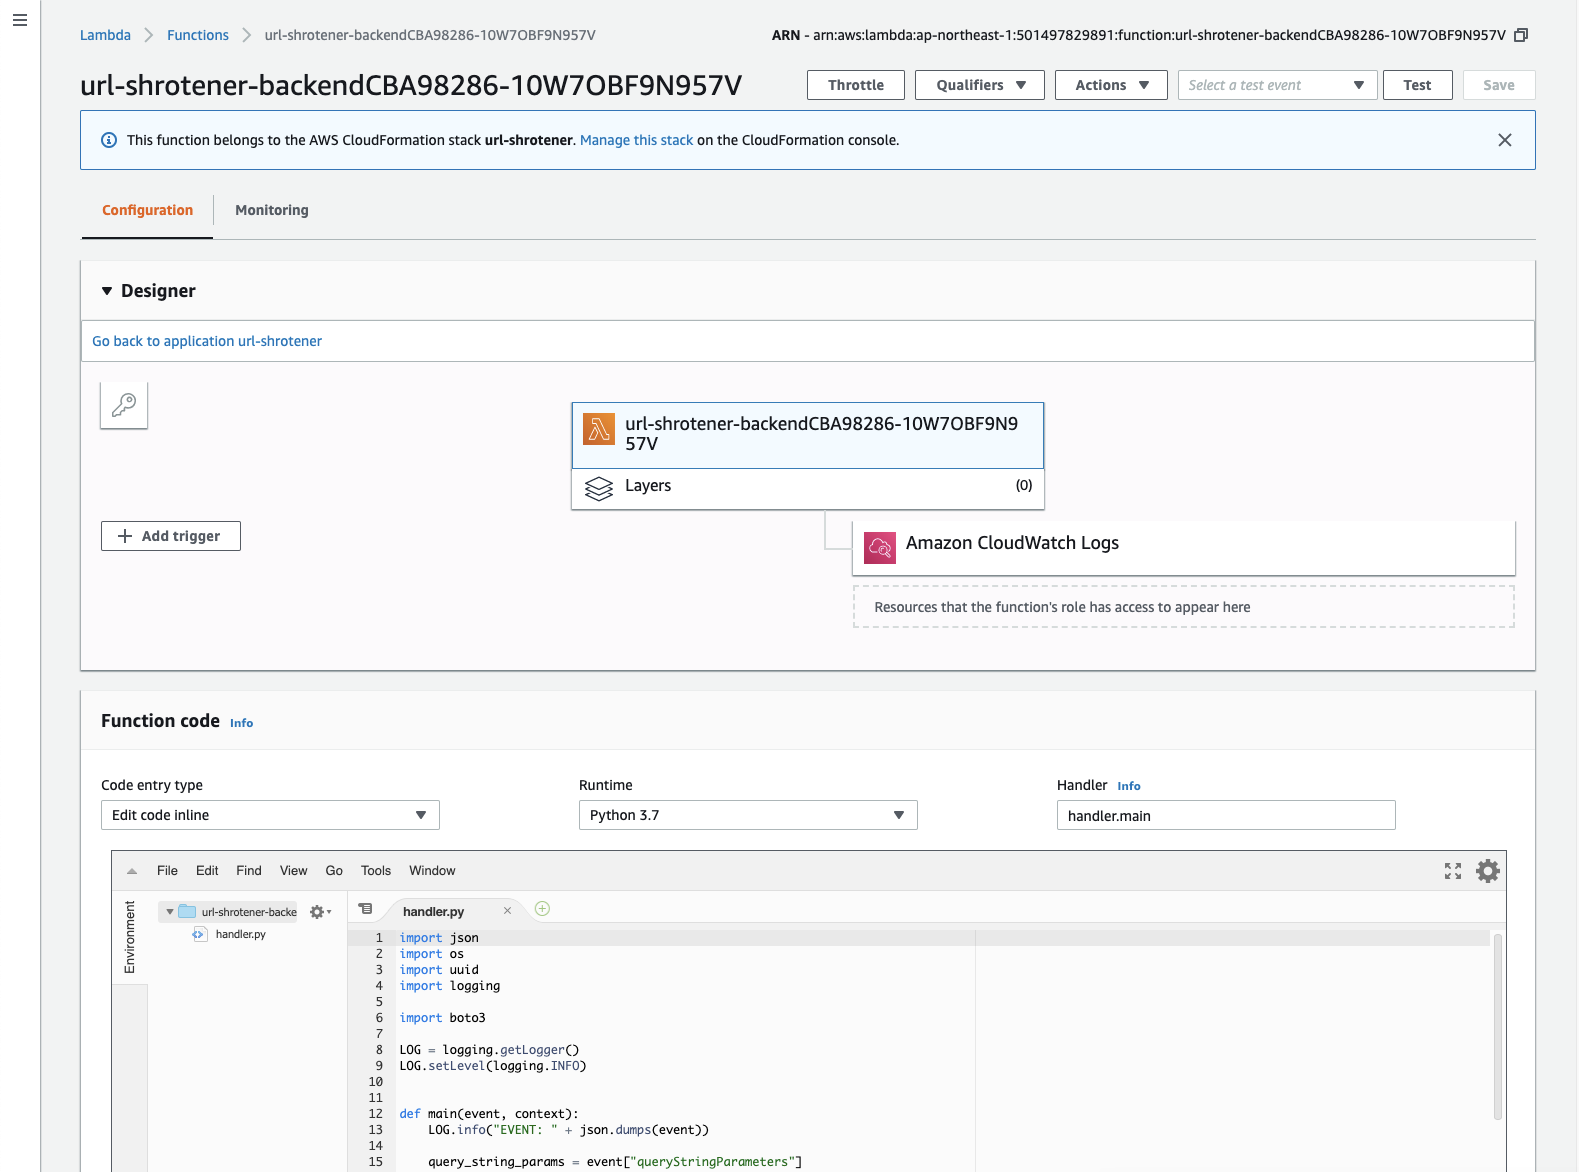Click the url-shrotener-backe folder icon
1579x1172 pixels.
[x=187, y=911]
